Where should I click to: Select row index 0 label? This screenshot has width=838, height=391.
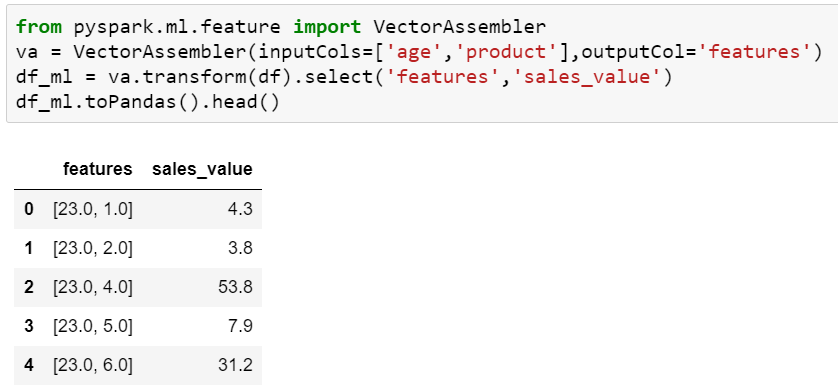(x=29, y=209)
